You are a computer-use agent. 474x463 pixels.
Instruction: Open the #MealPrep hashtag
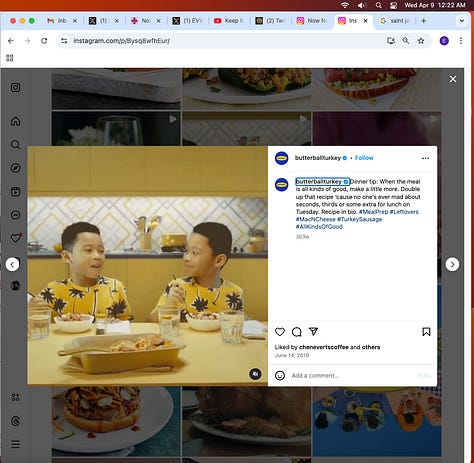373,212
